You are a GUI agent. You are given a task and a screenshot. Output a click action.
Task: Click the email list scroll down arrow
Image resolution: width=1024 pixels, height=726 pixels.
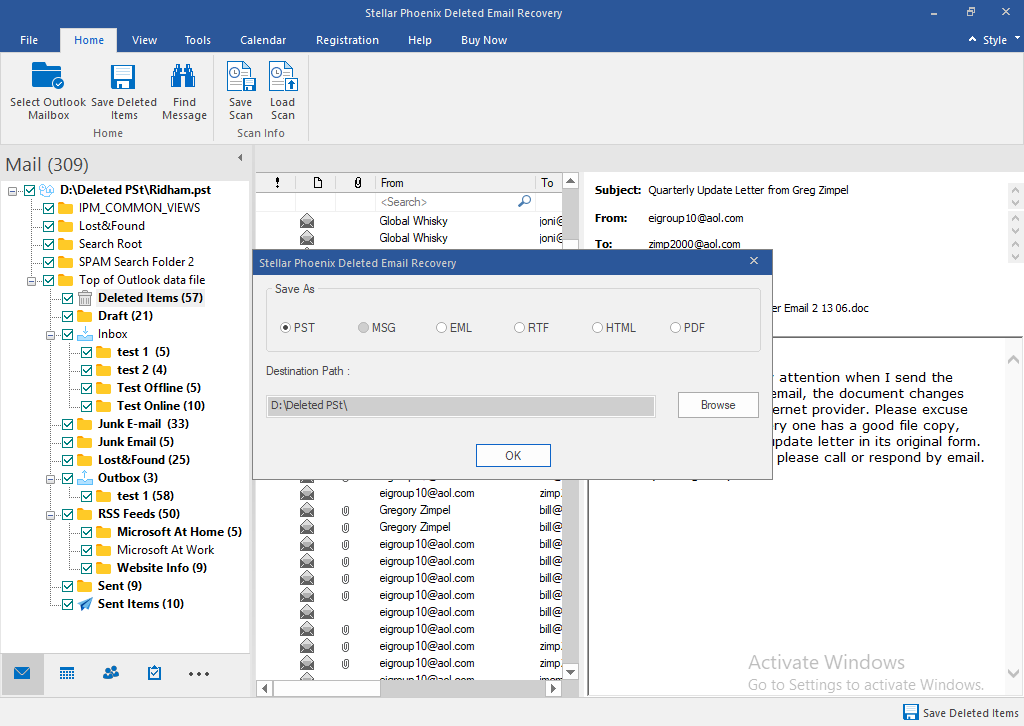pyautogui.click(x=570, y=672)
